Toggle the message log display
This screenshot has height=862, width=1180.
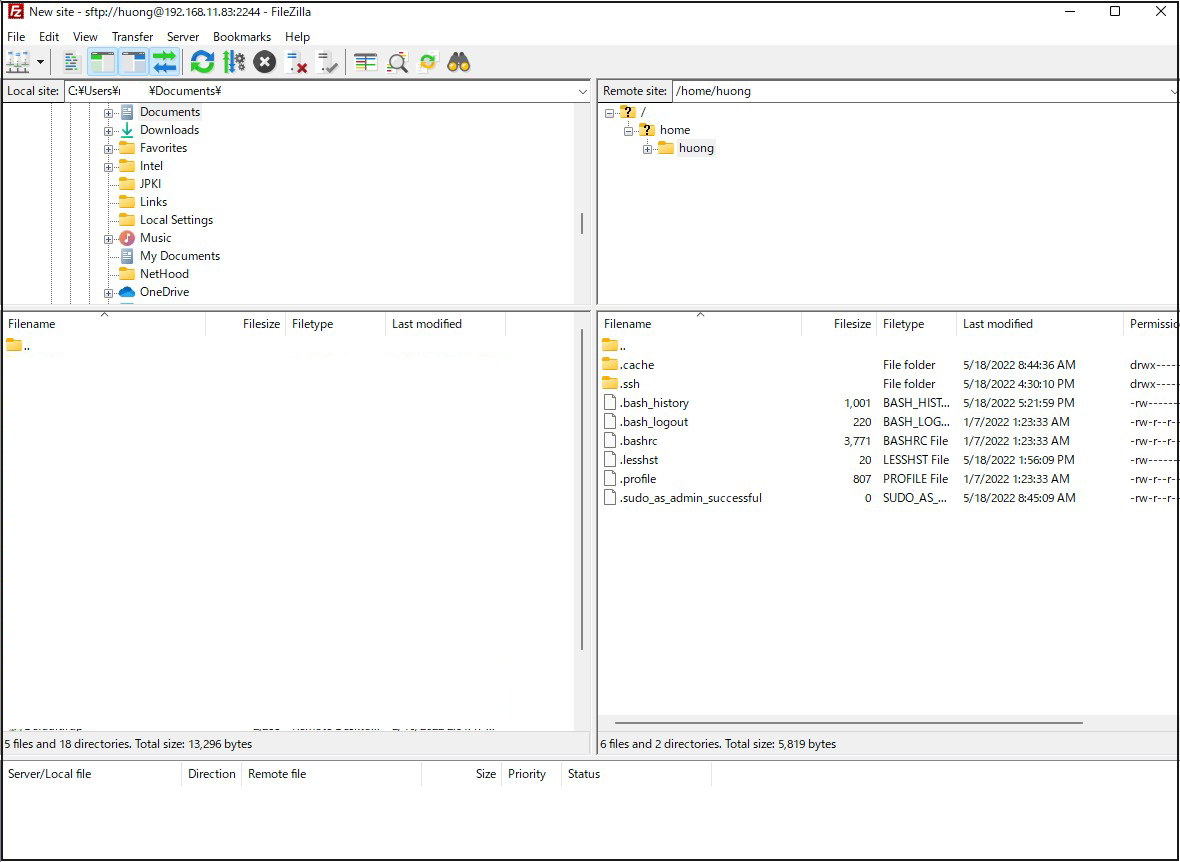click(x=71, y=62)
